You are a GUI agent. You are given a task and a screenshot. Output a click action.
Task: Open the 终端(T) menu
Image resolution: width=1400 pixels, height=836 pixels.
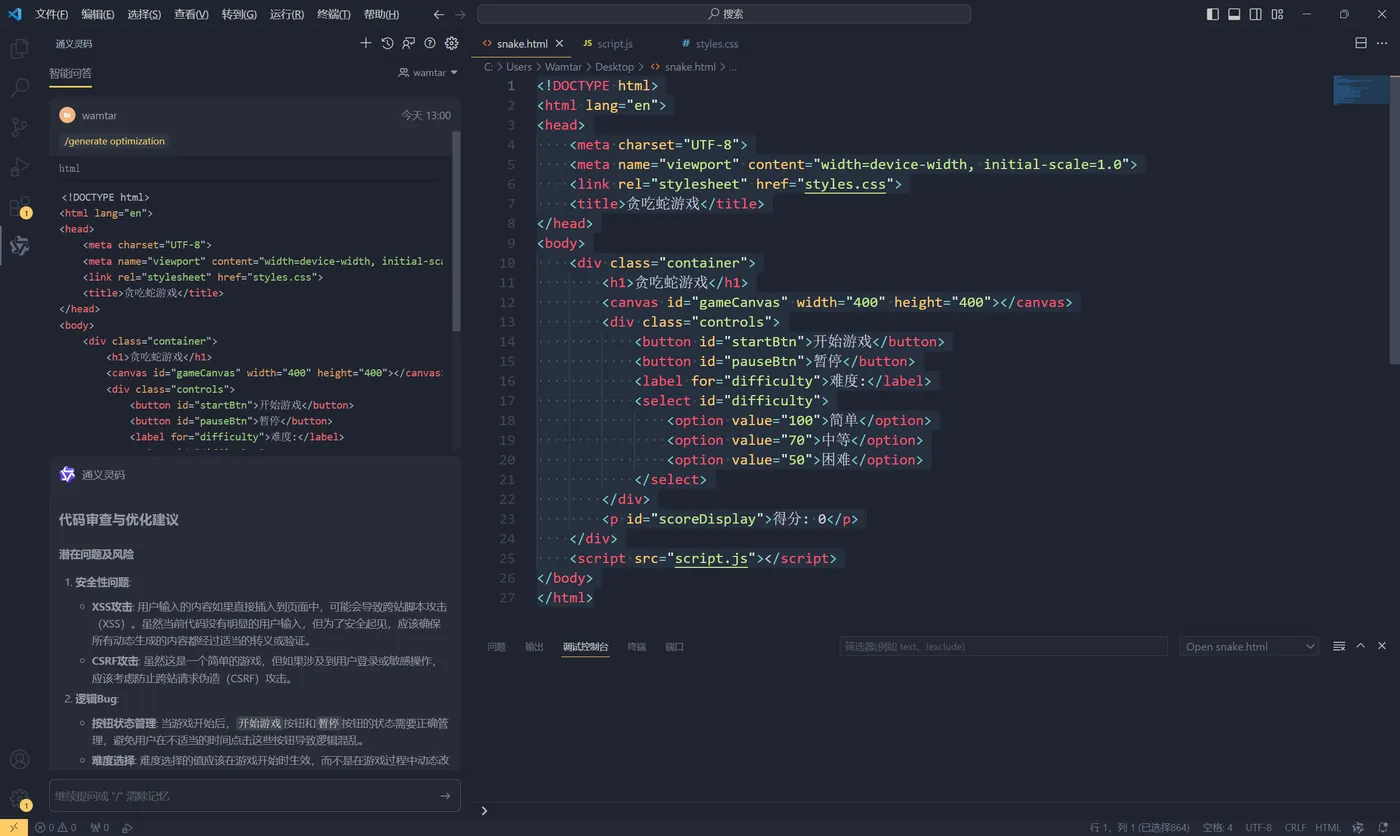[x=334, y=14]
